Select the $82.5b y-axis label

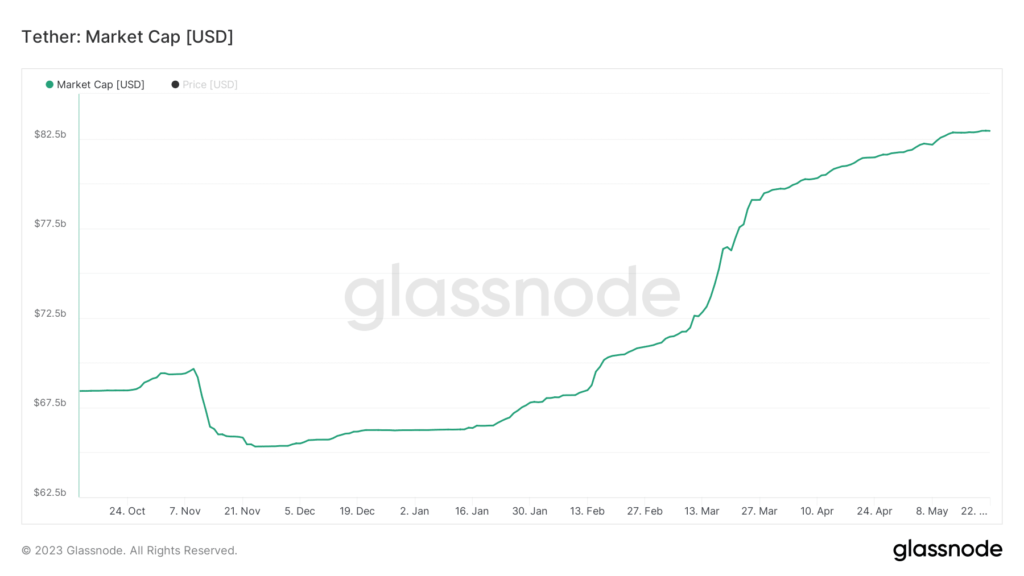pos(50,134)
